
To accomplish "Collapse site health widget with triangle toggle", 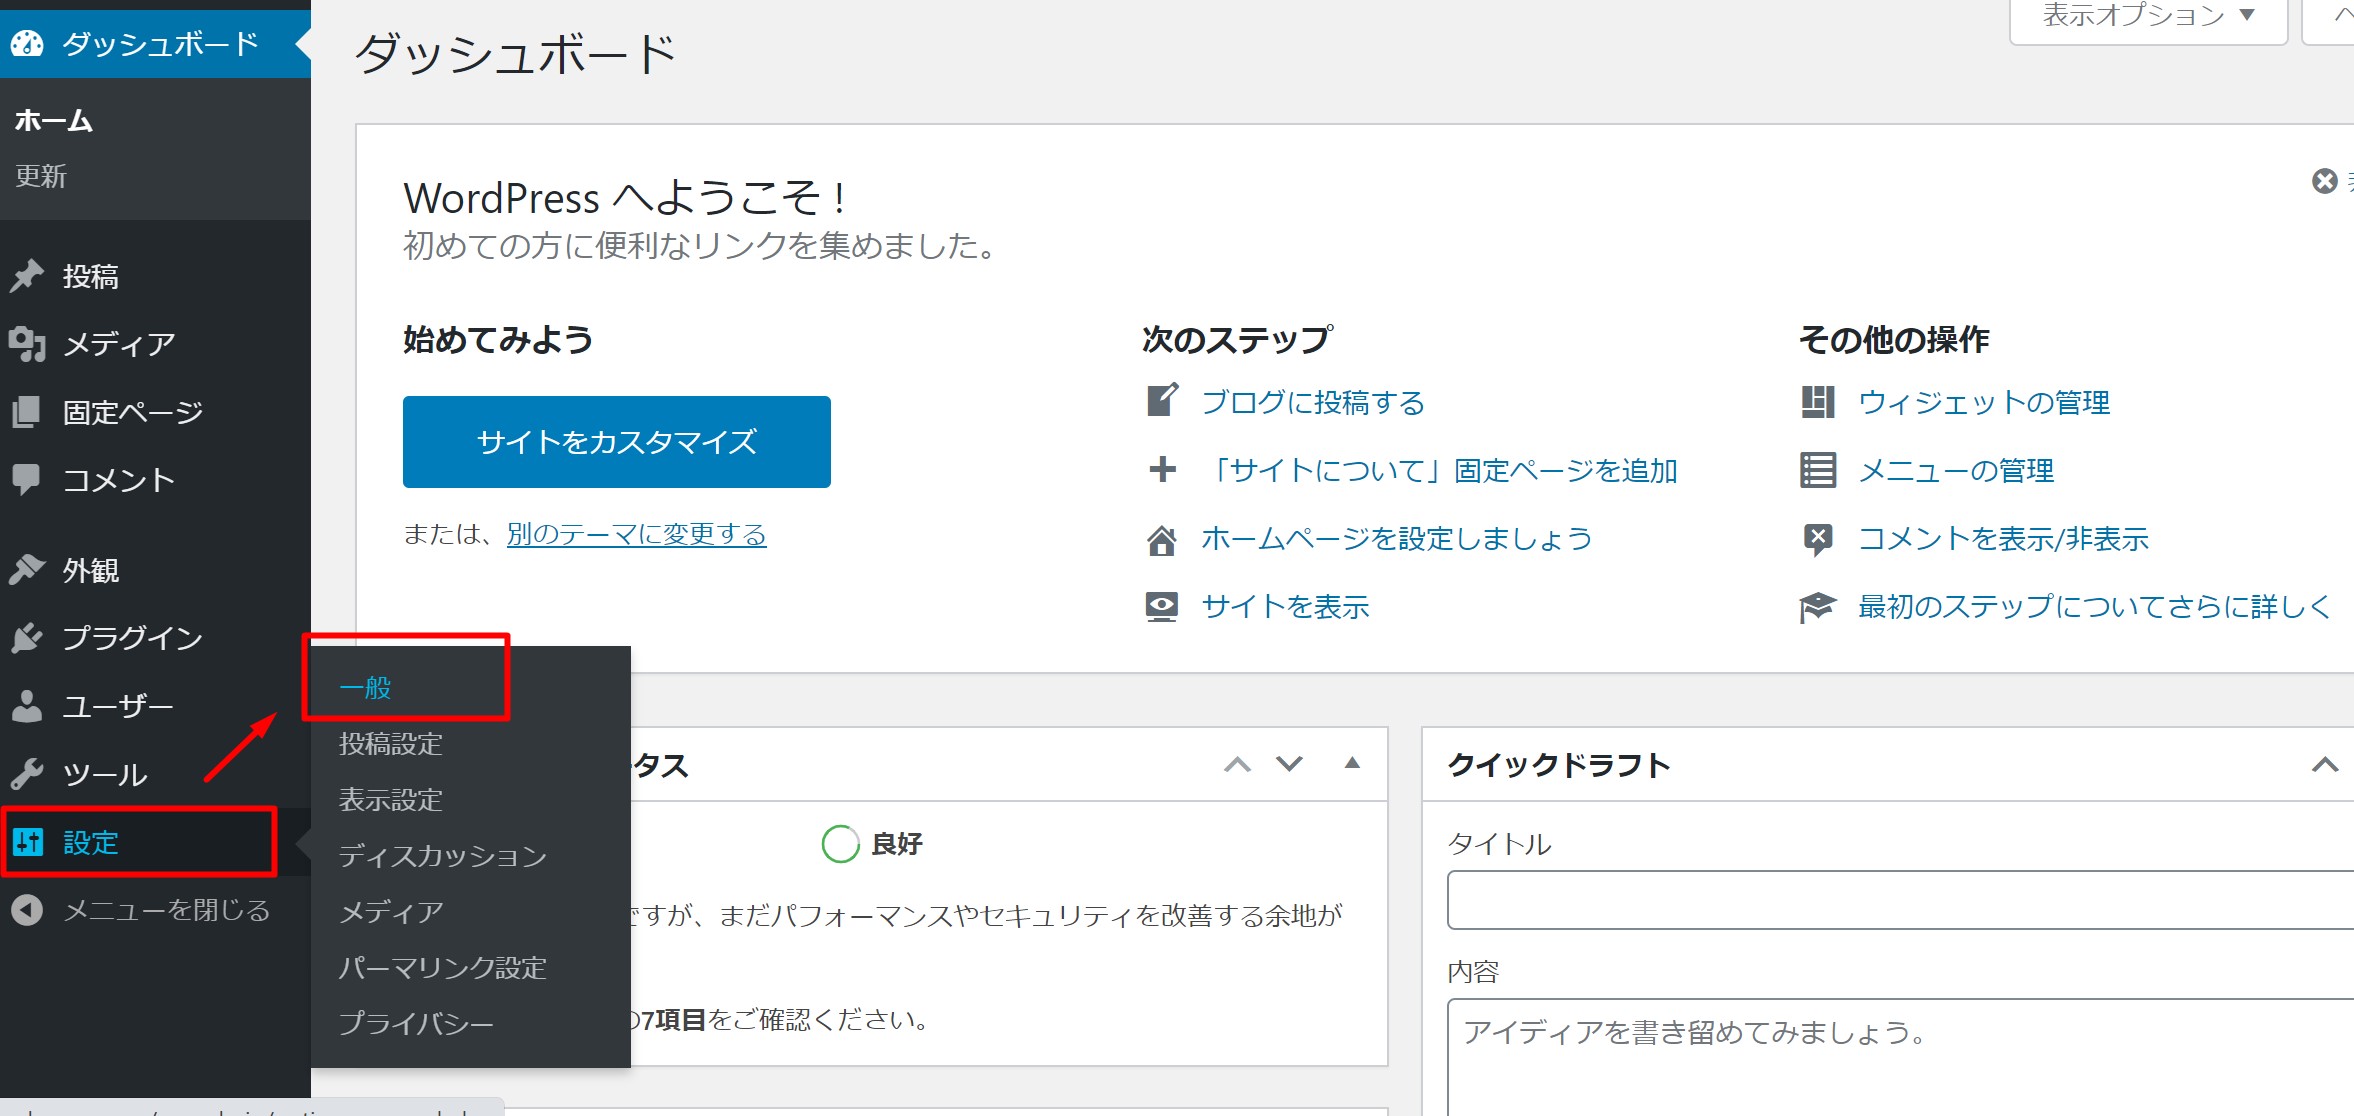I will point(1352,763).
